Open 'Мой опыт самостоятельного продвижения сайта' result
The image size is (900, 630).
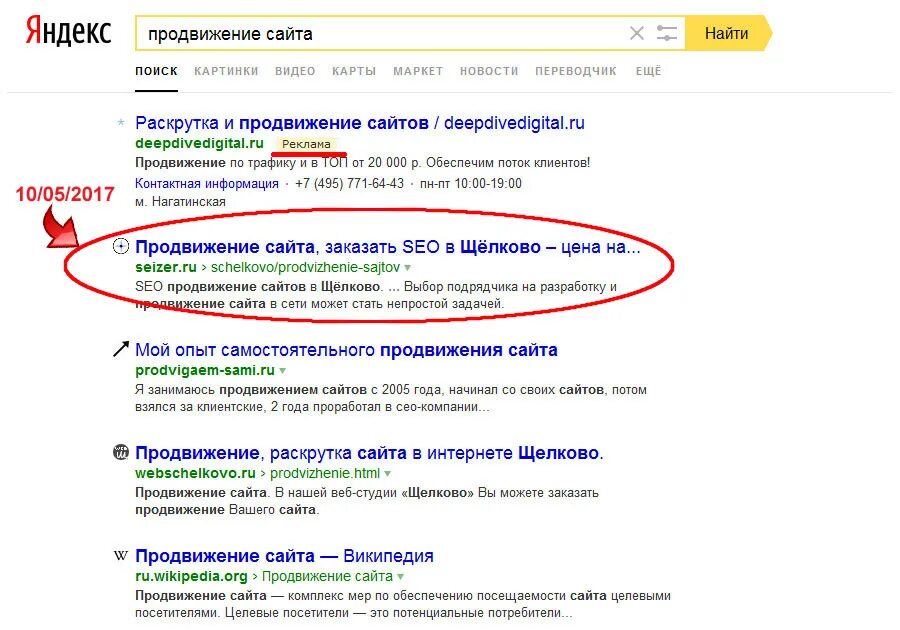point(346,350)
